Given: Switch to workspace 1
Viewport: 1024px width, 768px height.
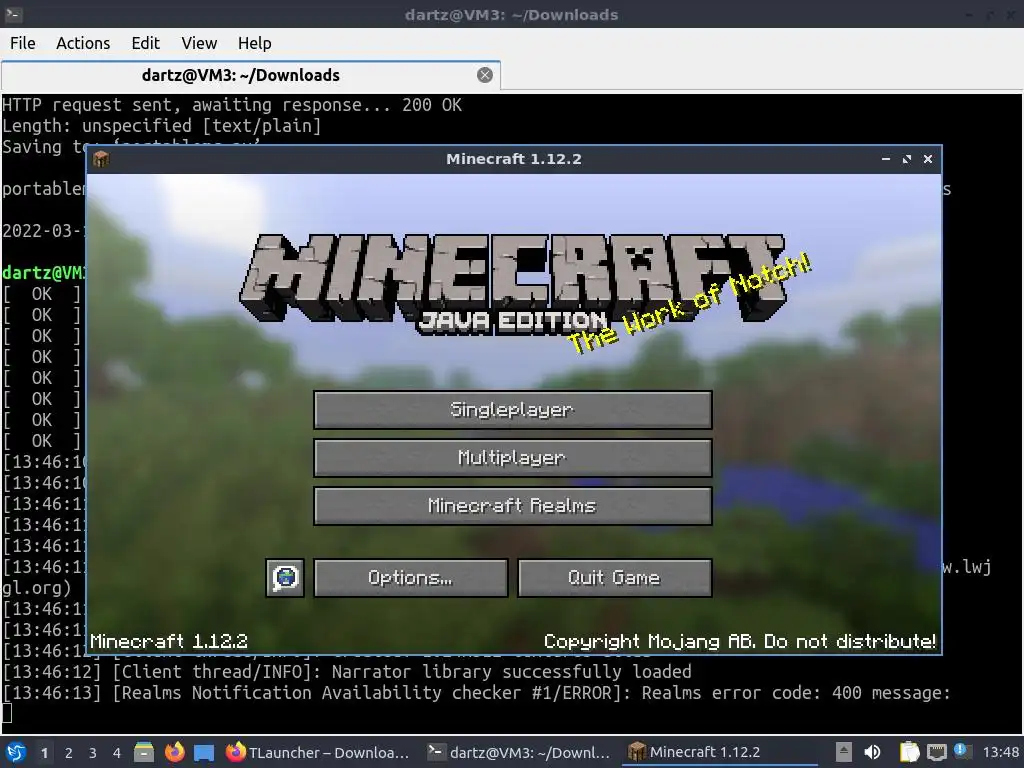Looking at the screenshot, I should pyautogui.click(x=44, y=753).
